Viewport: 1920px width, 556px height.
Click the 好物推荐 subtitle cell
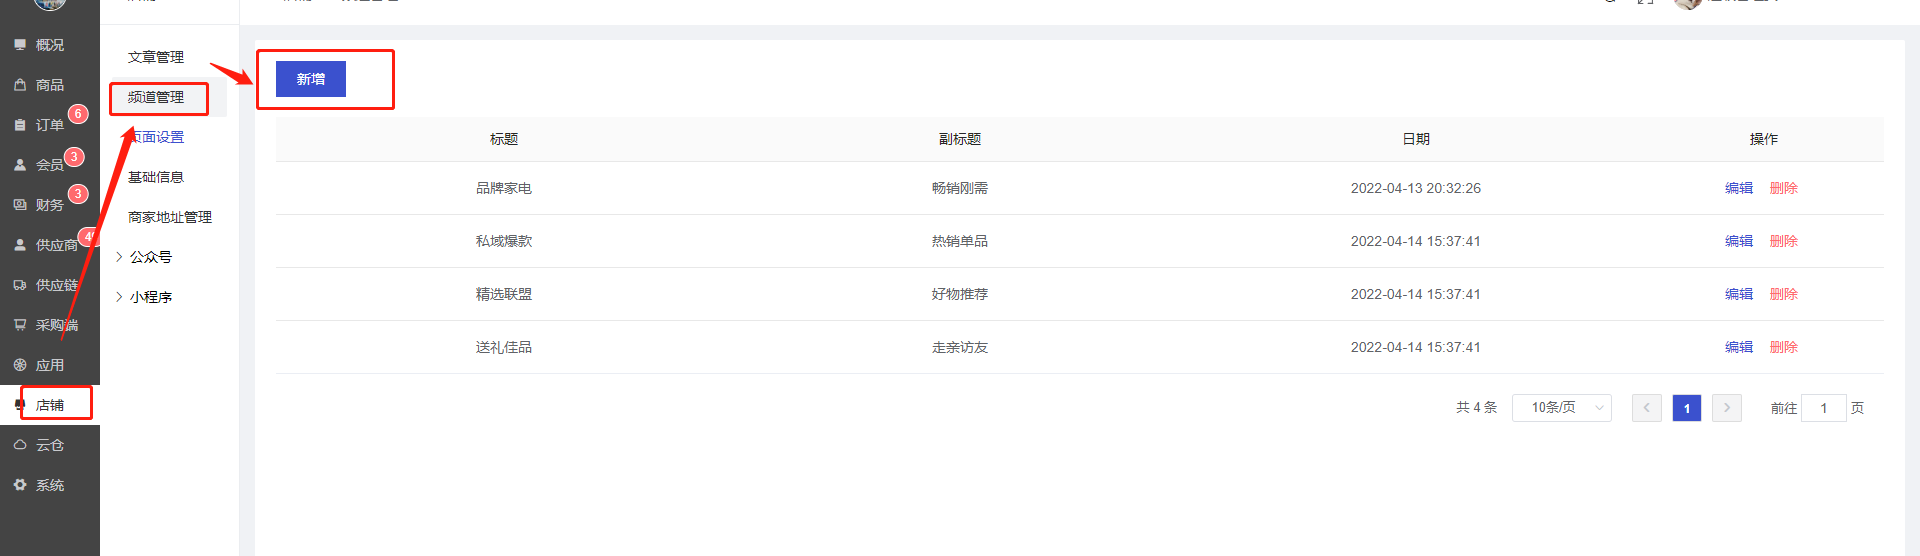(x=960, y=294)
